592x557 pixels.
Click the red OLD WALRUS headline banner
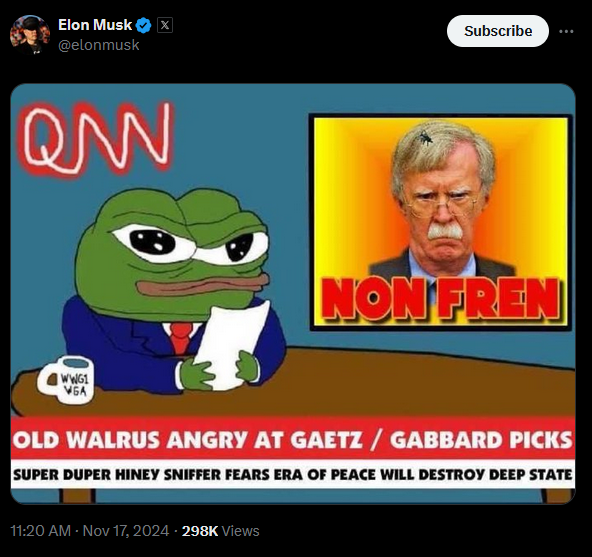(x=293, y=439)
